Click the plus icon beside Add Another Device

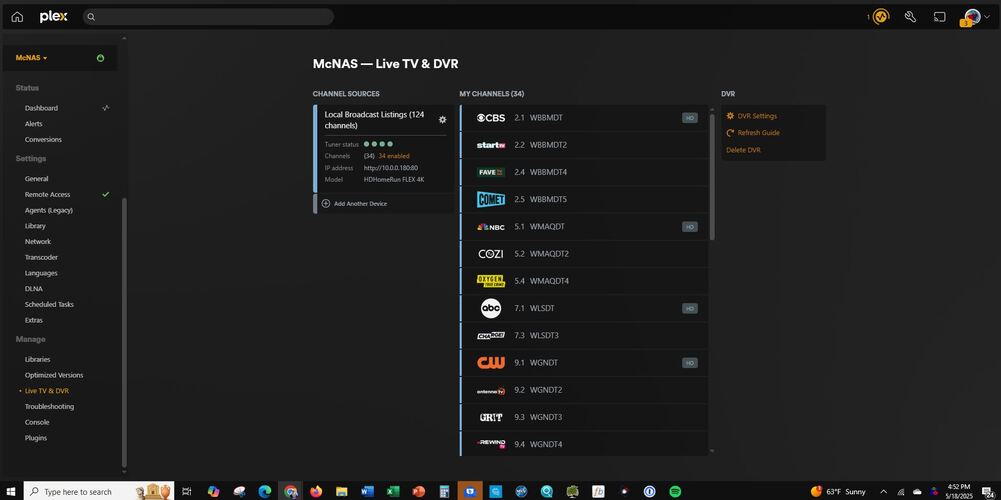(326, 204)
